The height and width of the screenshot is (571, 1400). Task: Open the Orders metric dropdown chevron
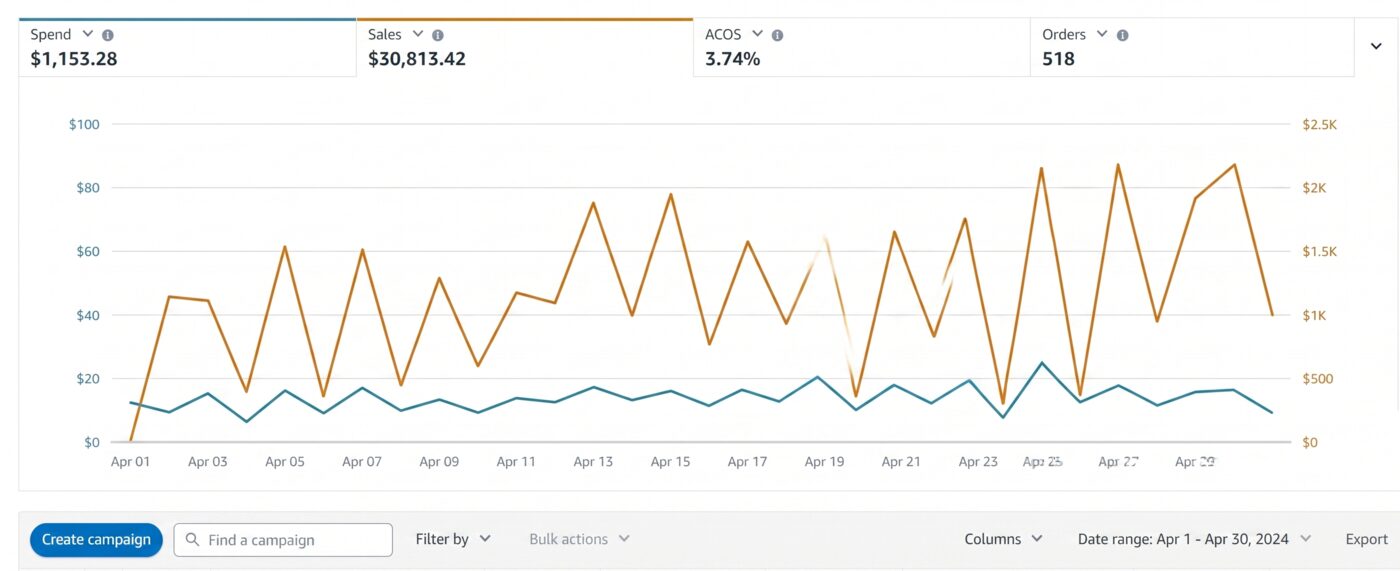point(1102,34)
